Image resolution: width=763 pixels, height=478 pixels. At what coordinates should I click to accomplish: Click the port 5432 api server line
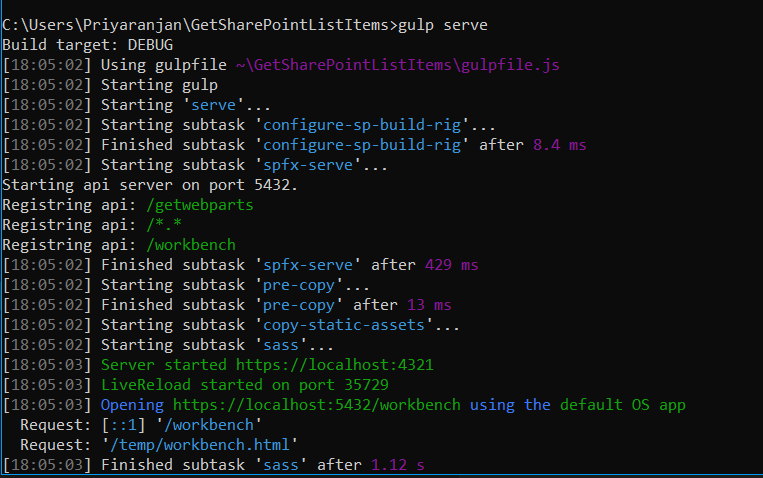[x=150, y=185]
